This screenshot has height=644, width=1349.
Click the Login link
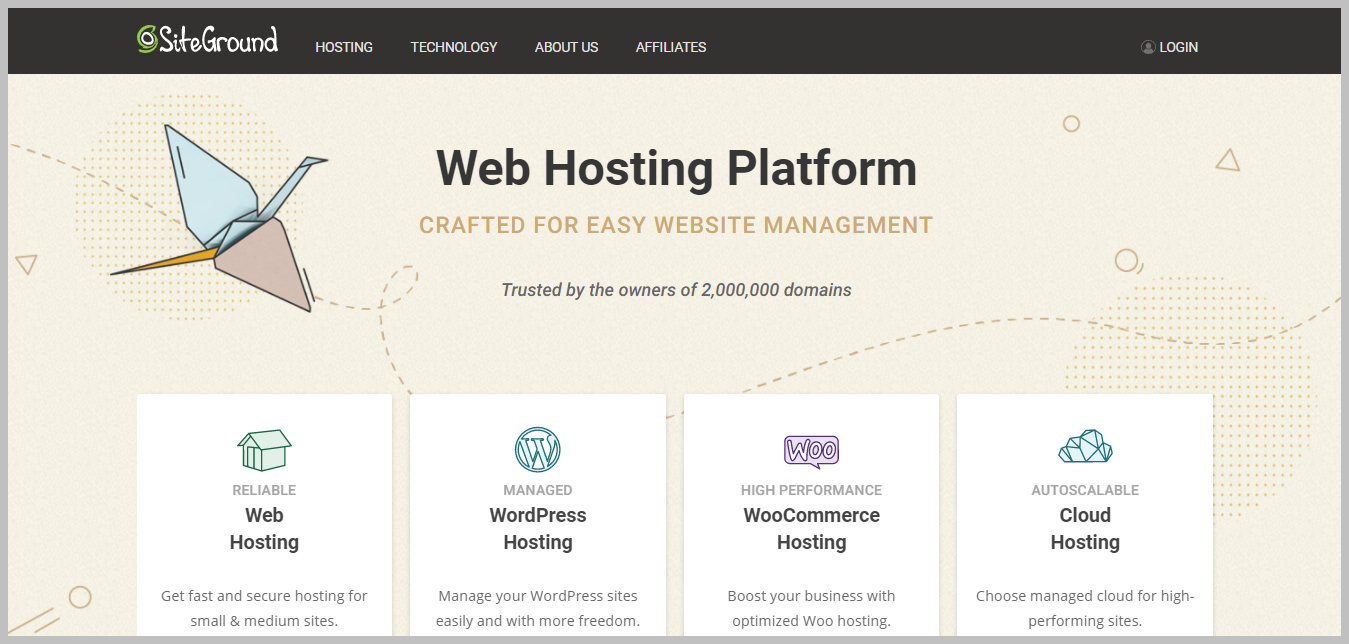pos(1178,47)
